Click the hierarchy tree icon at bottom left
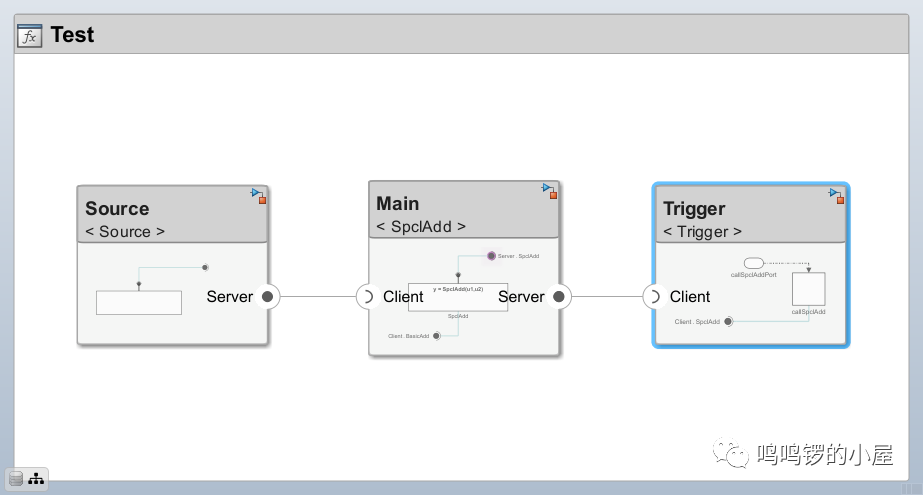The image size is (923, 495). 36,479
